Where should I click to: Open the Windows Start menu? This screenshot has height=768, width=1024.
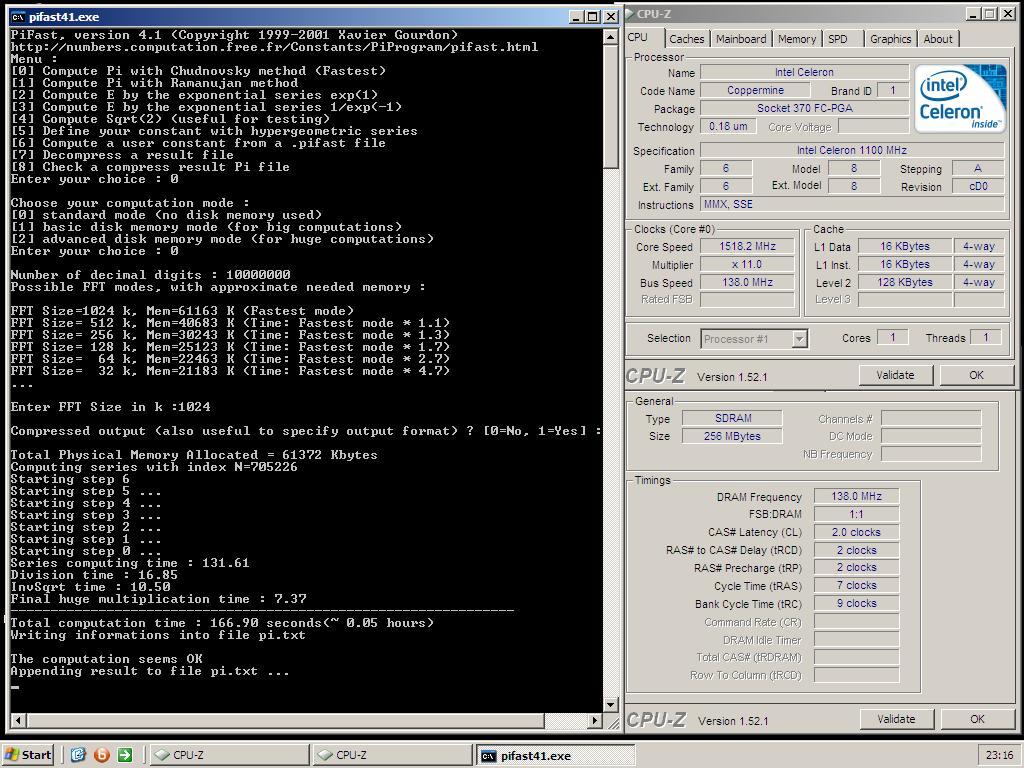(29, 755)
